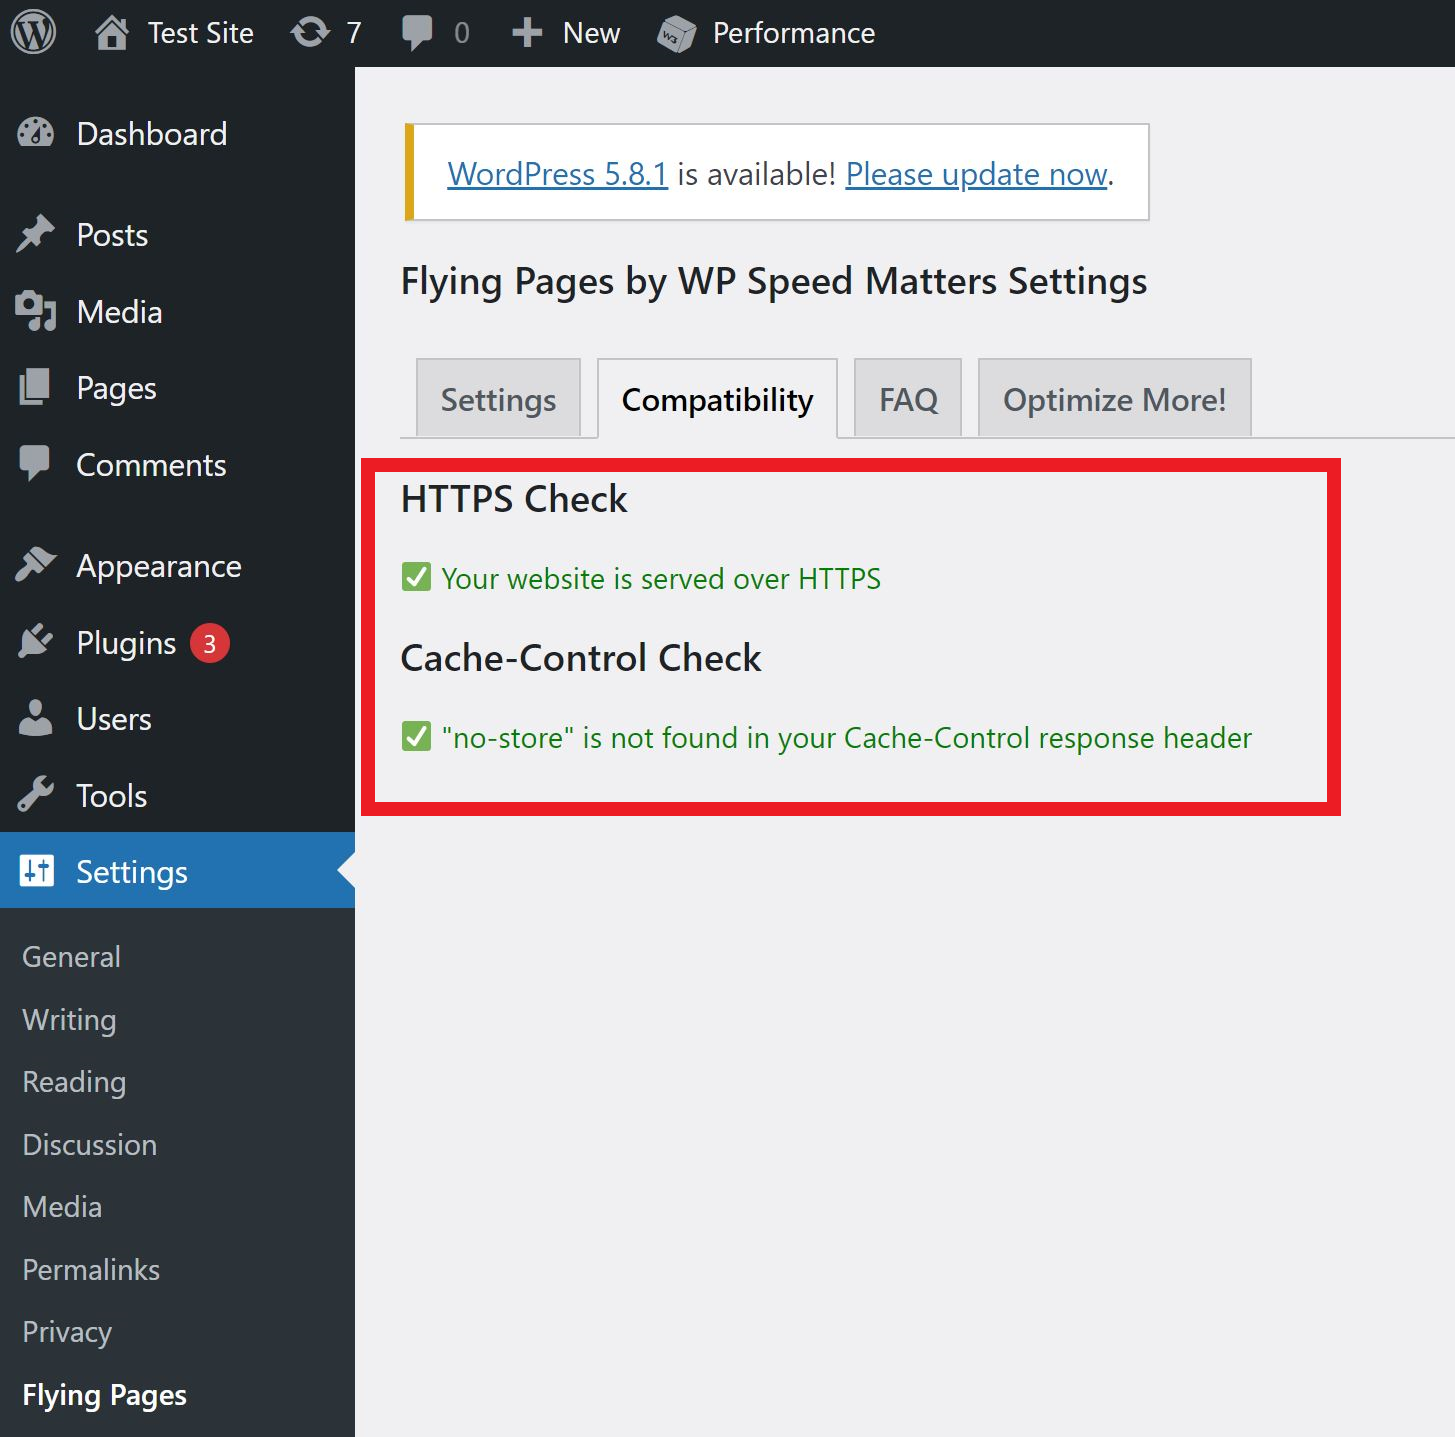Switch to the FAQ tab
1455x1437 pixels.
click(x=908, y=400)
